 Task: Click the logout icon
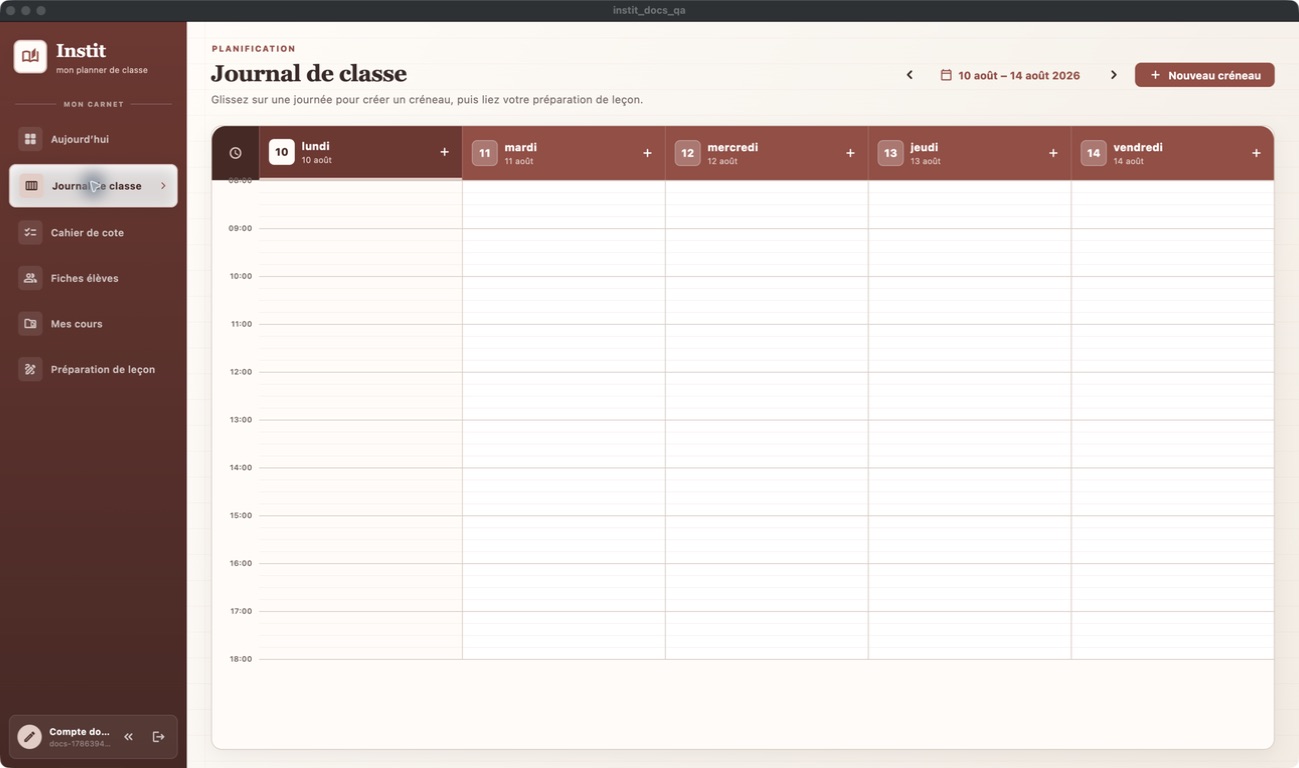tap(158, 737)
